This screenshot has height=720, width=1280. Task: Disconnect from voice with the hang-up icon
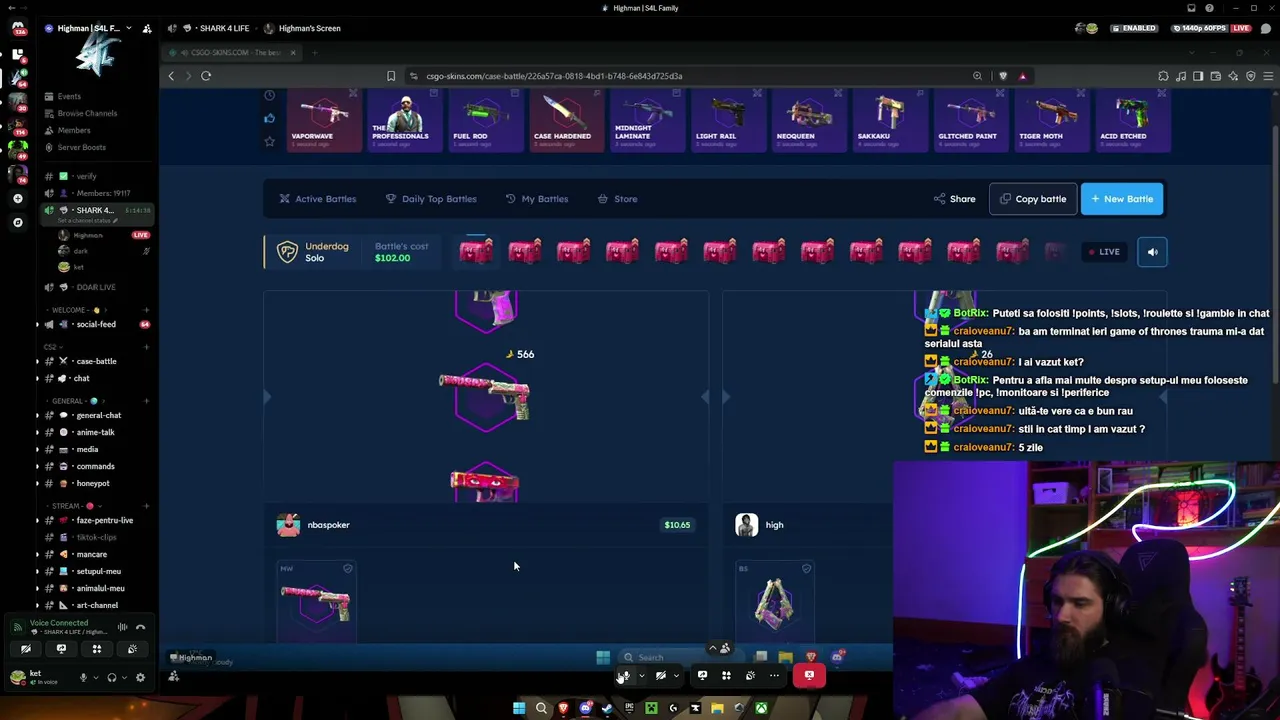[x=140, y=627]
